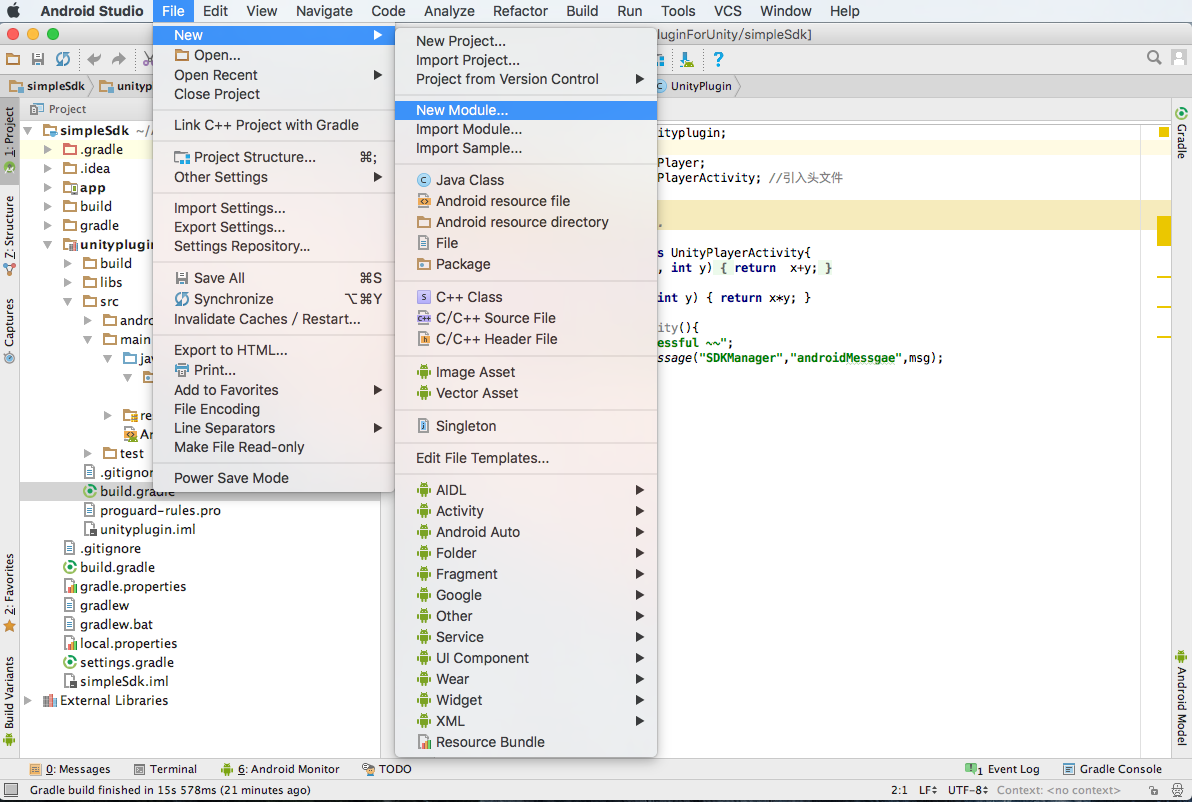Viewport: 1192px width, 802px height.
Task: Open the toolbar Help question-mark icon
Action: 718,59
